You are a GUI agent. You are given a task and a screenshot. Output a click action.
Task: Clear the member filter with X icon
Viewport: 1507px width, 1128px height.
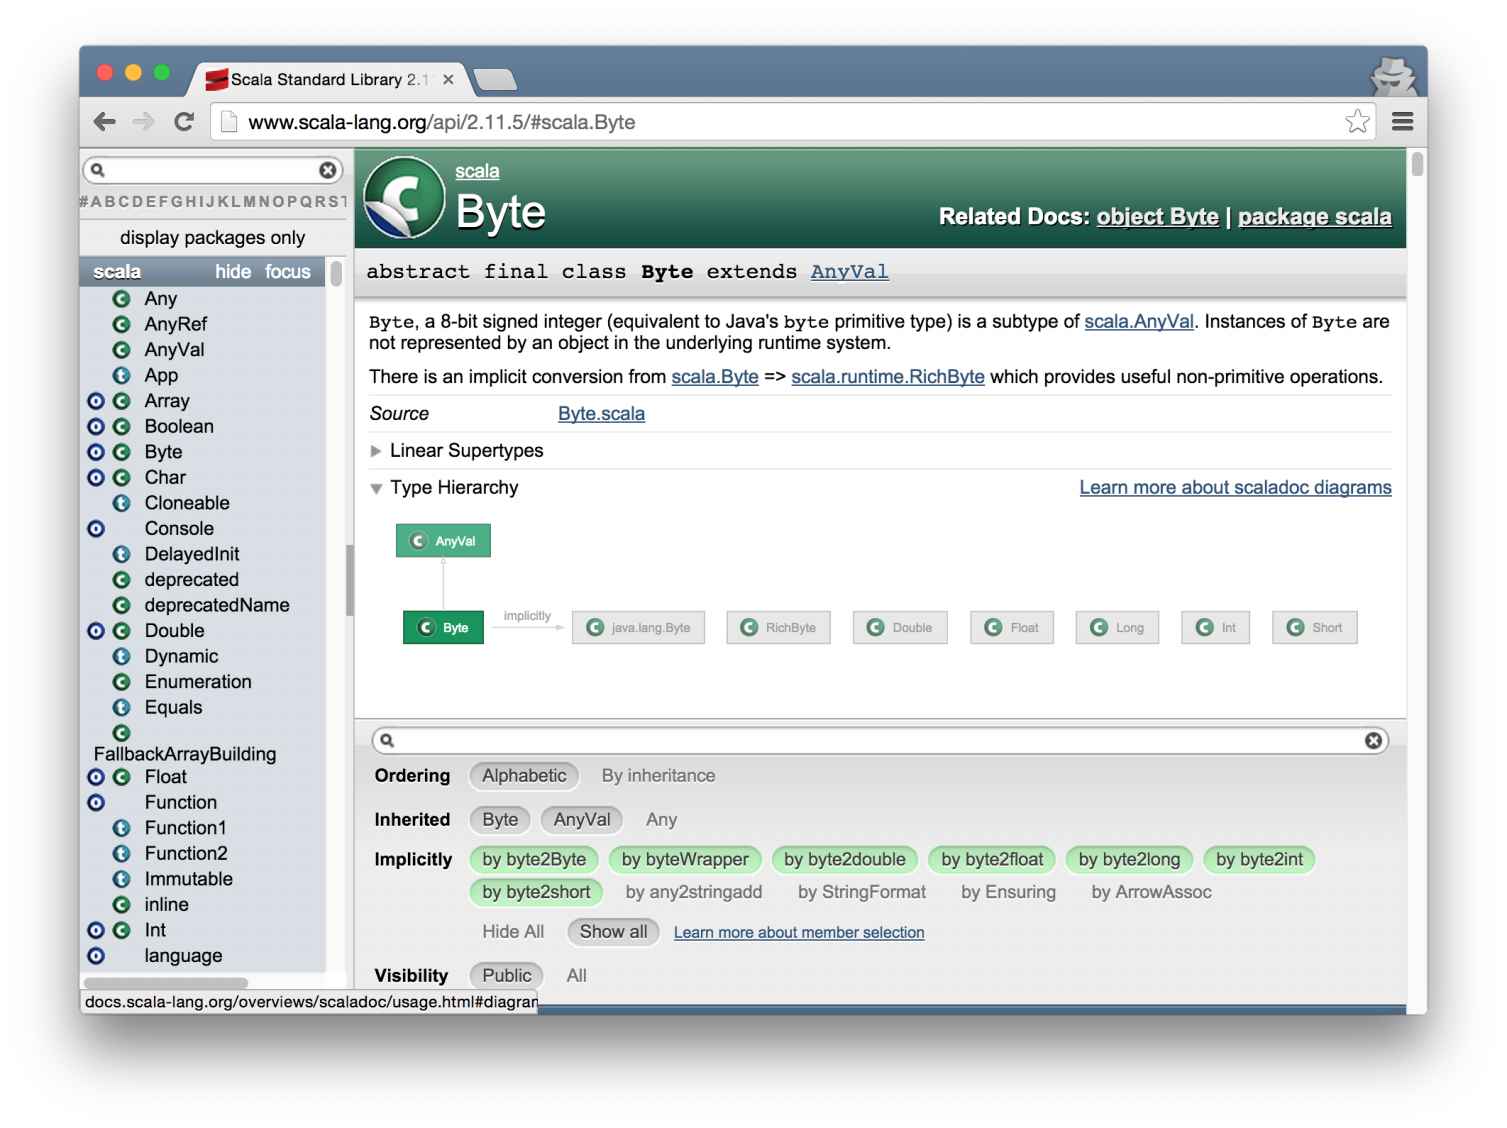click(1373, 740)
